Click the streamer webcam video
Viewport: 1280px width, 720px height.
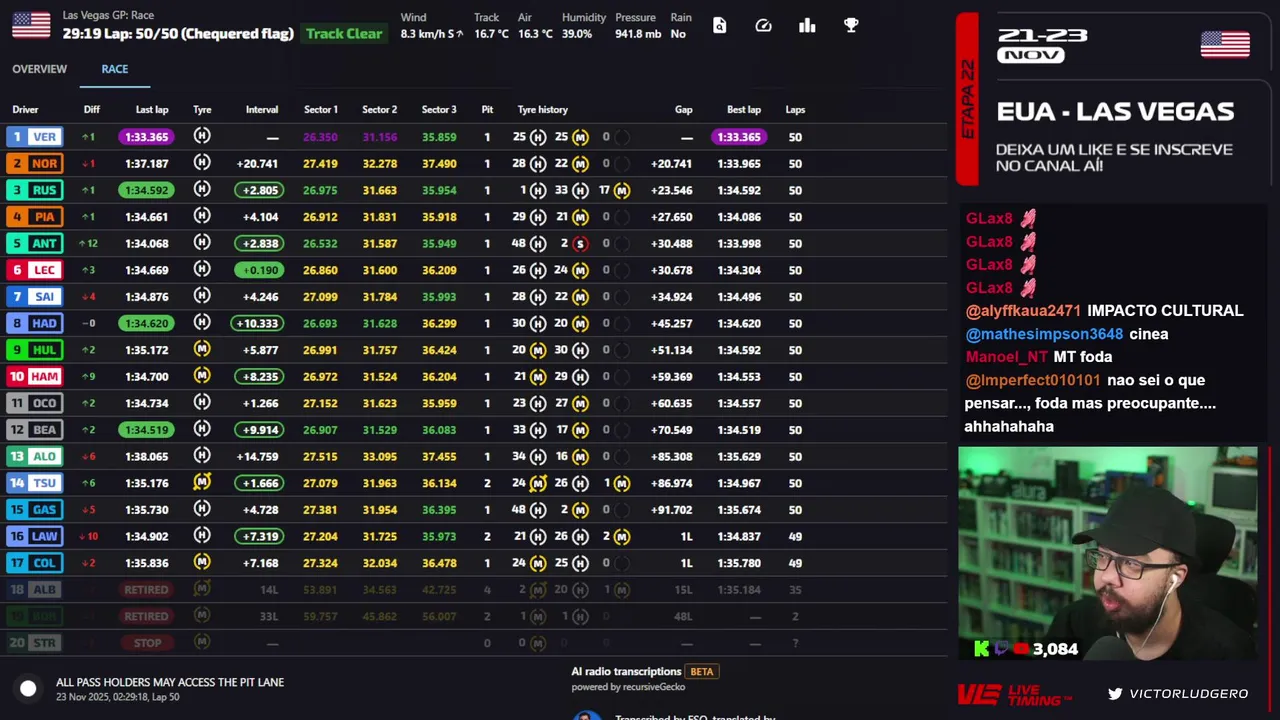[1107, 554]
